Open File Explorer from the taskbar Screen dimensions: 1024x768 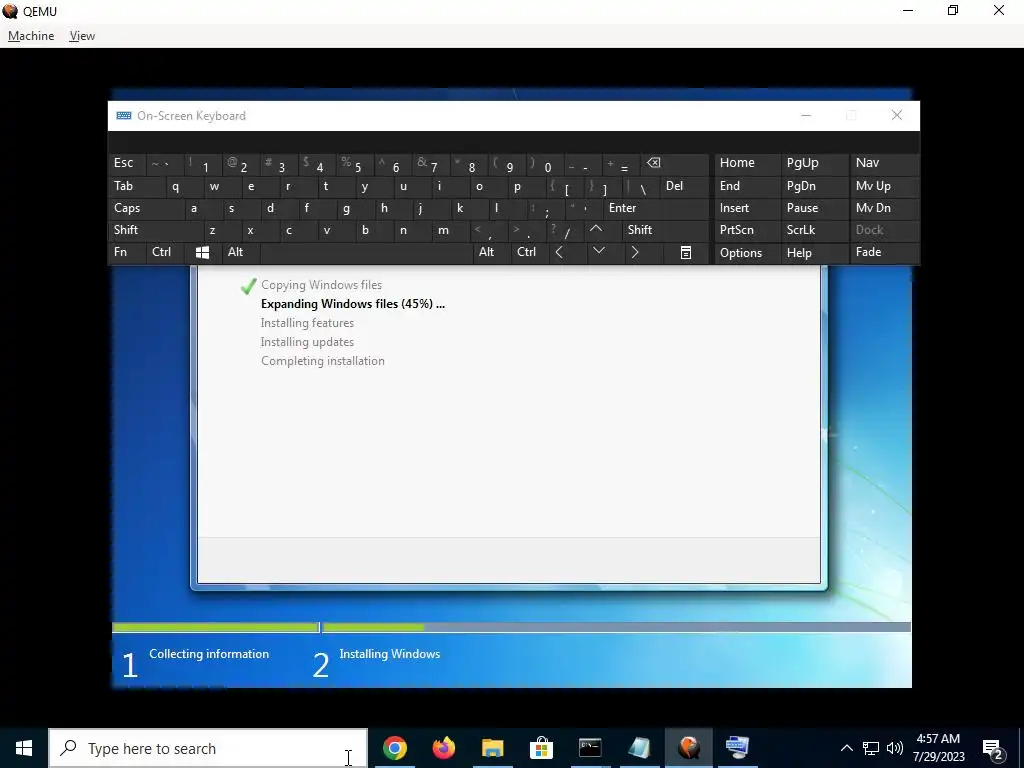point(492,748)
